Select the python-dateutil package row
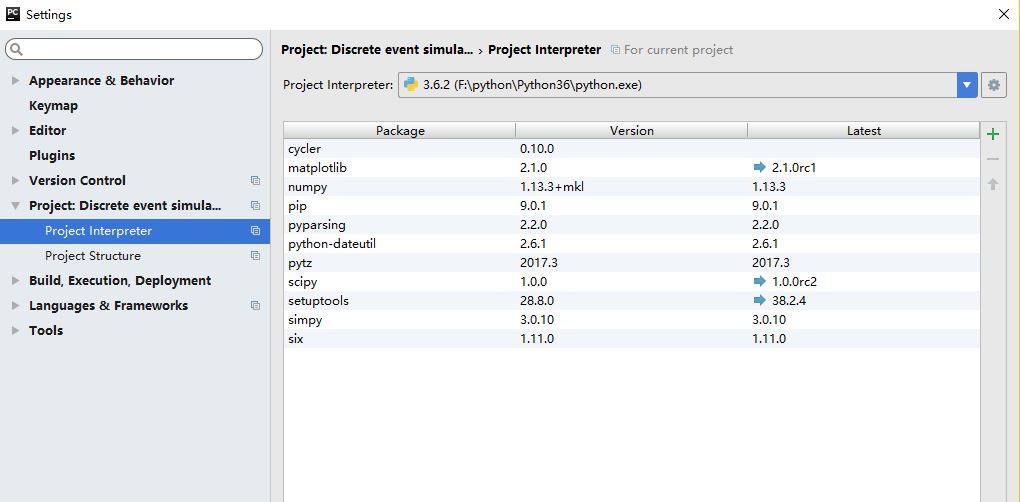Screen dimensions: 1020x502 point(631,244)
